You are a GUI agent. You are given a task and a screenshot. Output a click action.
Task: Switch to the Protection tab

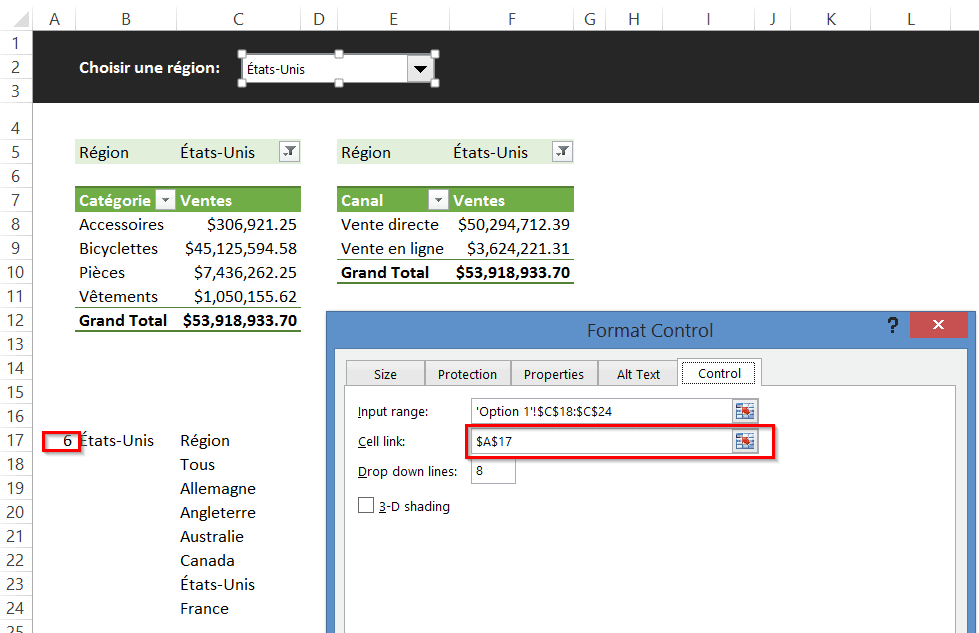(x=467, y=374)
